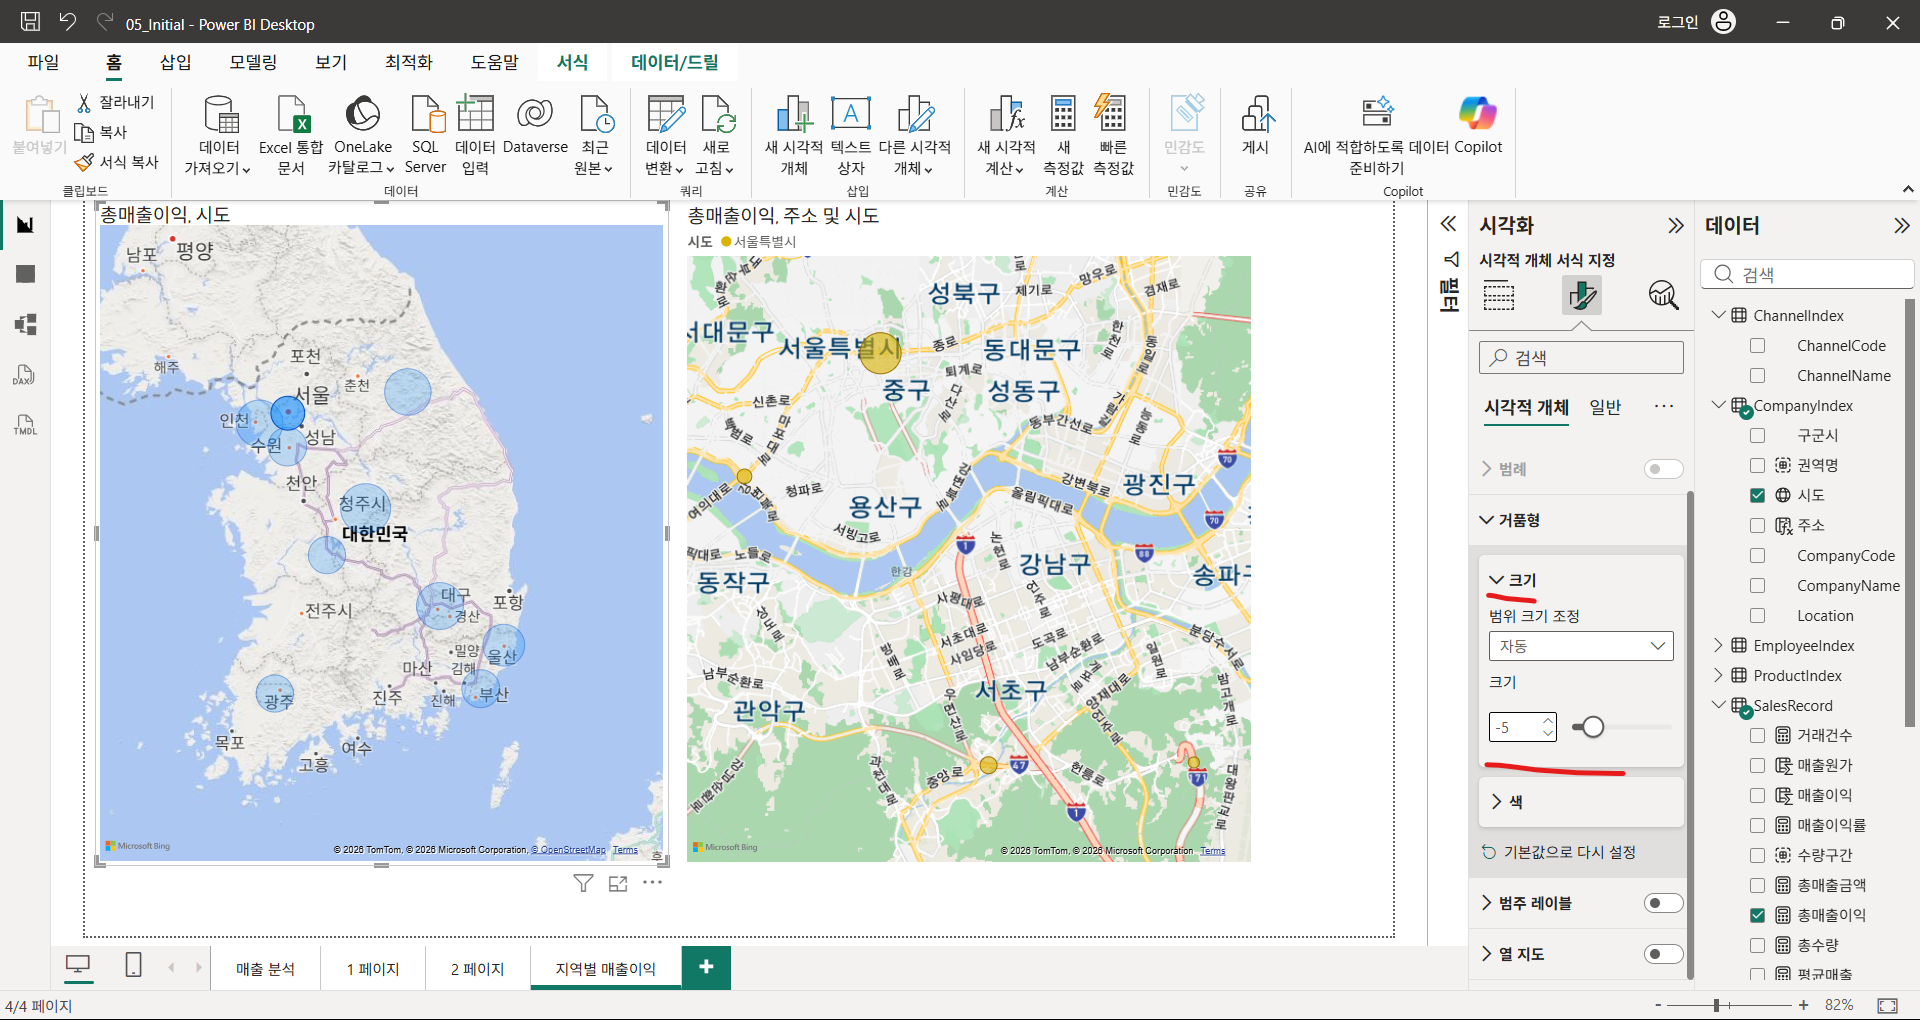This screenshot has height=1020, width=1920.
Task: Open the 모델링 ribbon tab
Action: coord(253,62)
